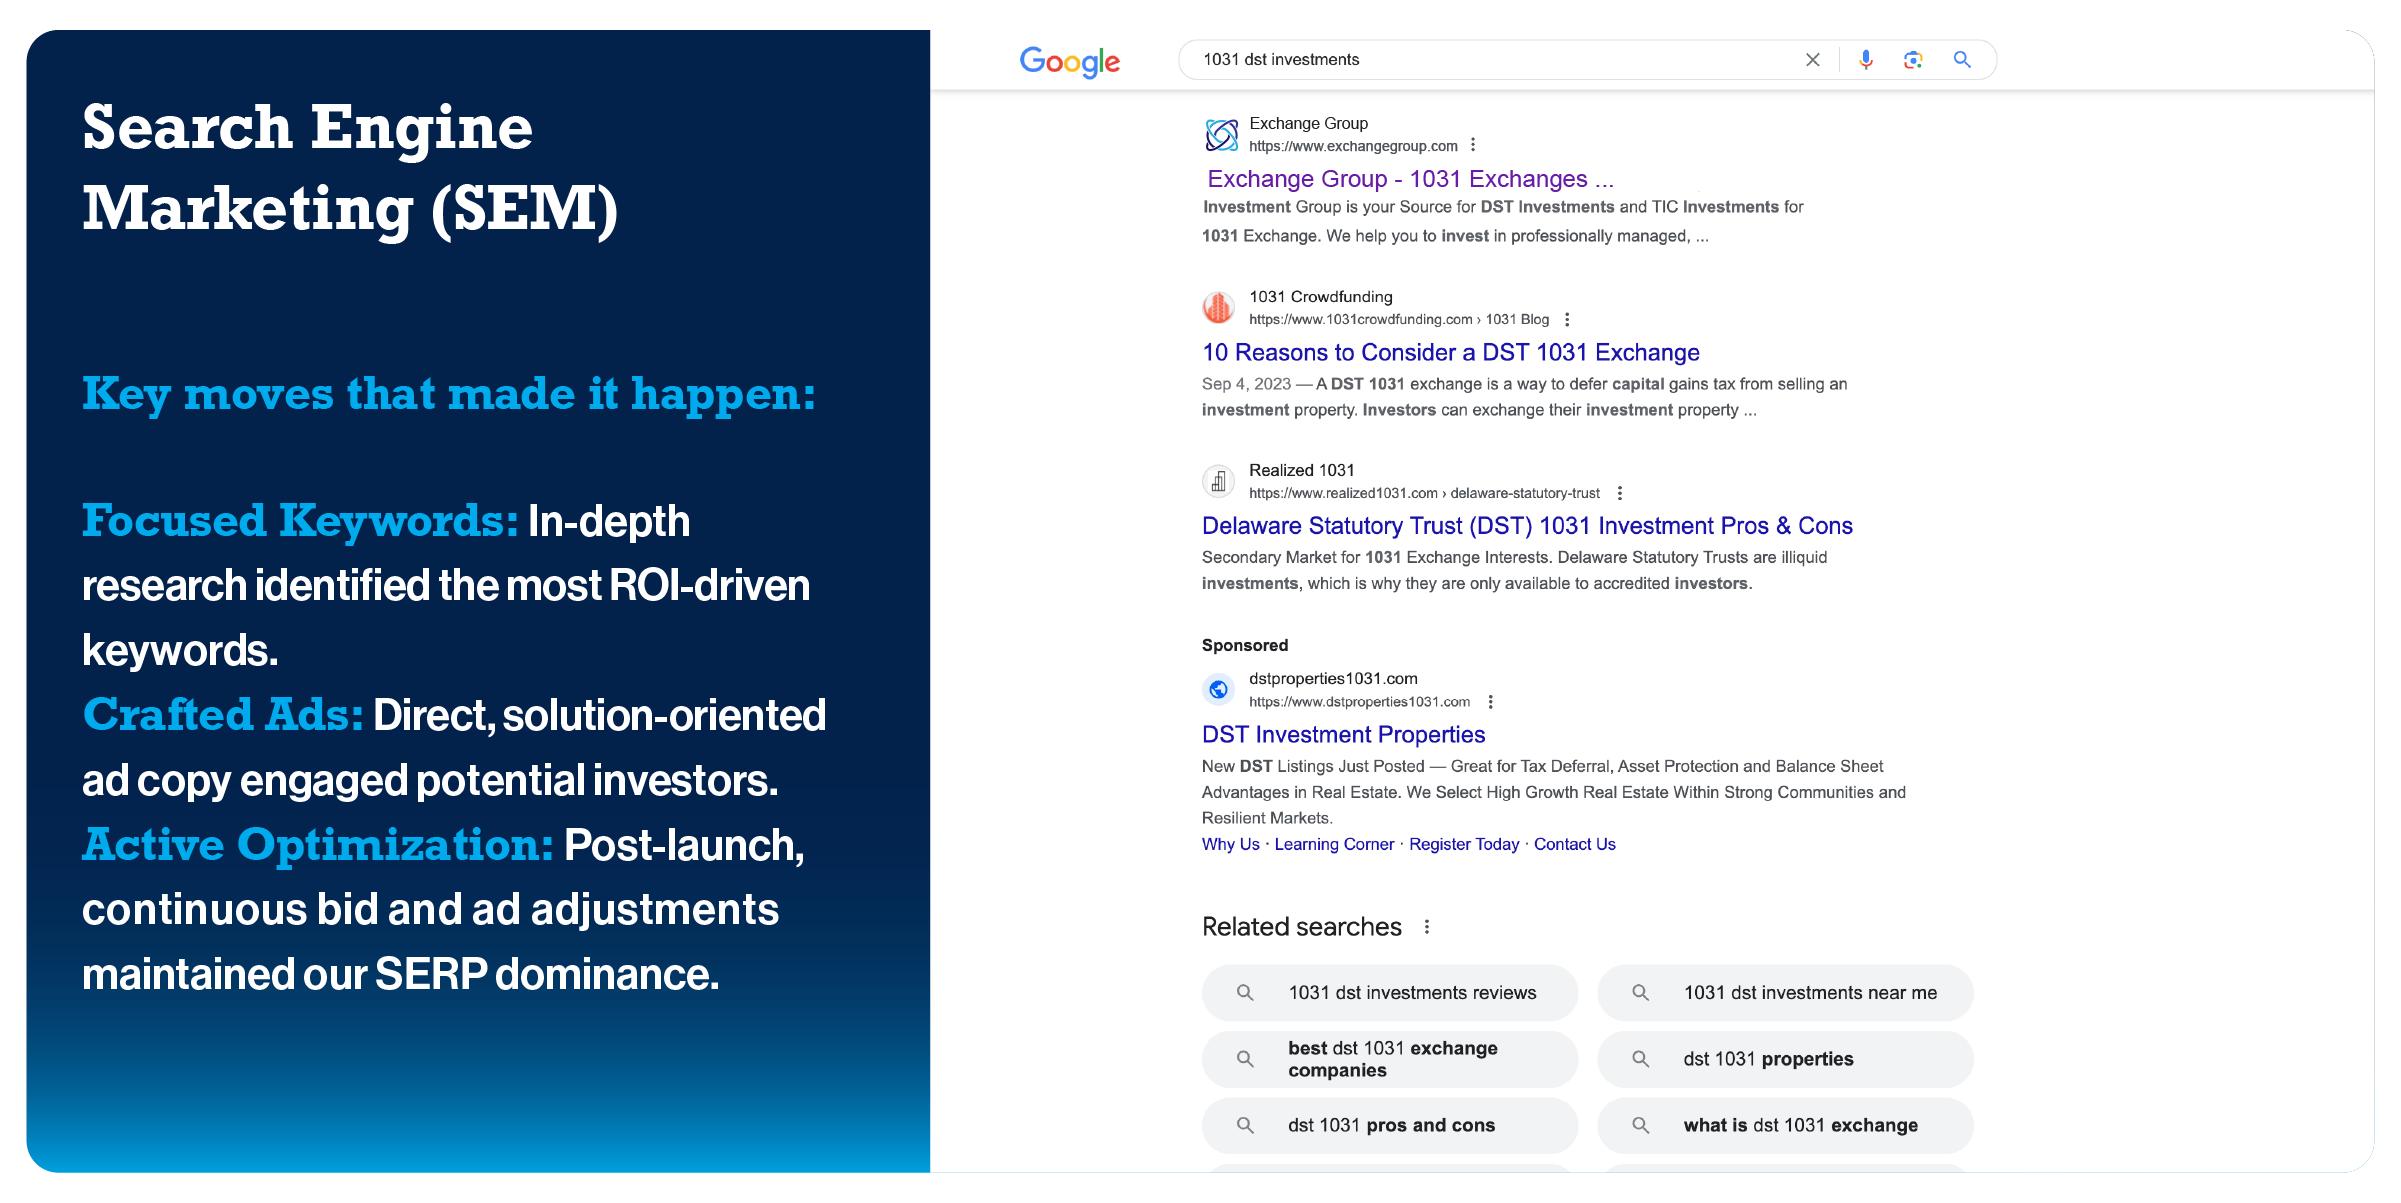Click site name '1031 Crowdfunding'
This screenshot has width=2401, height=1203.
1320,297
